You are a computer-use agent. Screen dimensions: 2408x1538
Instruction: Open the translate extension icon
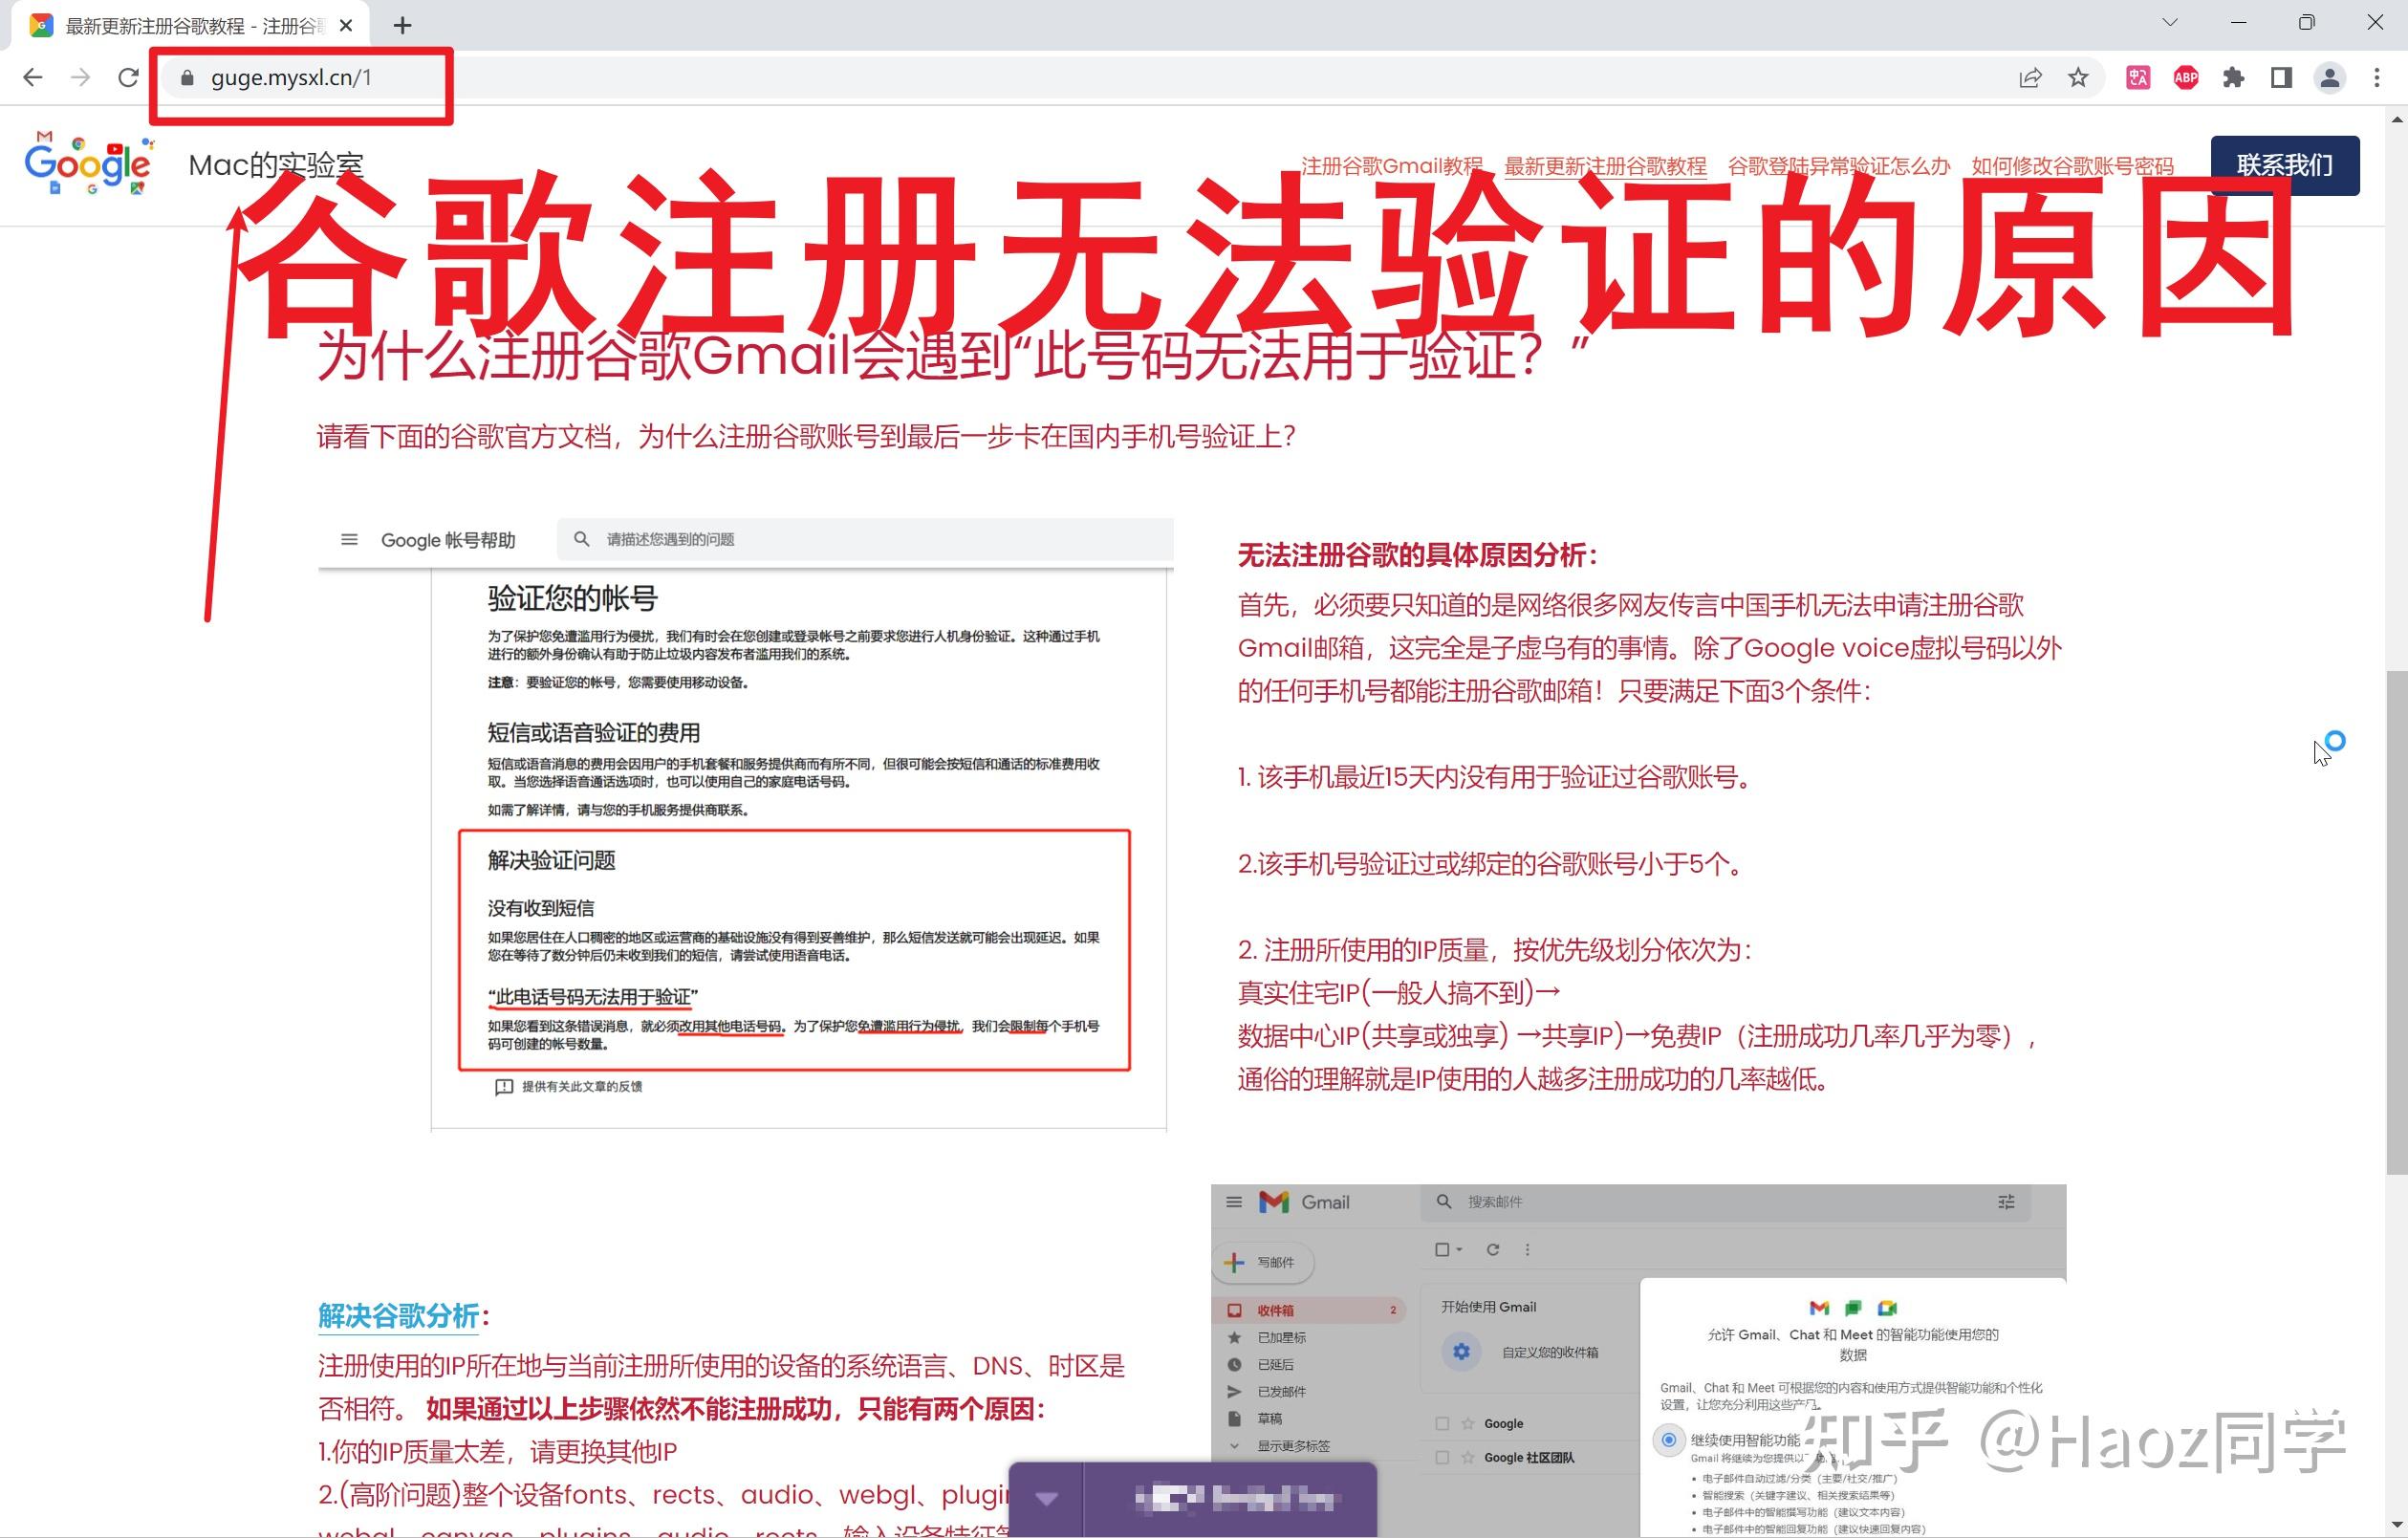tap(2138, 77)
